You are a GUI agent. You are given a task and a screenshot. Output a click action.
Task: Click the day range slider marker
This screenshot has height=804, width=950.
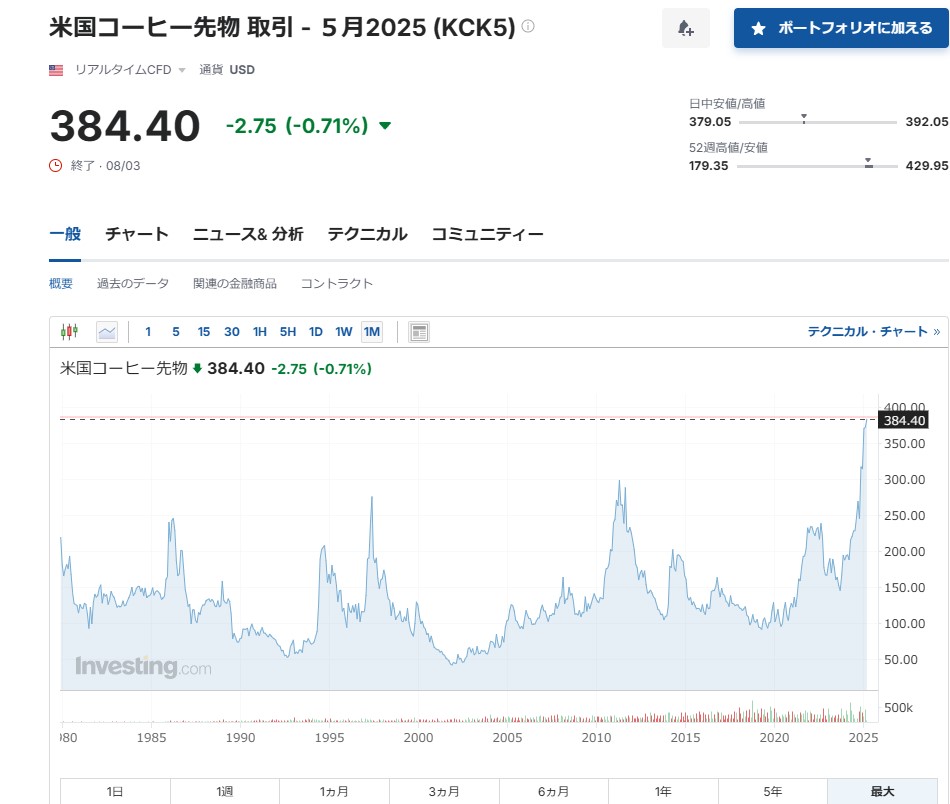coord(804,118)
